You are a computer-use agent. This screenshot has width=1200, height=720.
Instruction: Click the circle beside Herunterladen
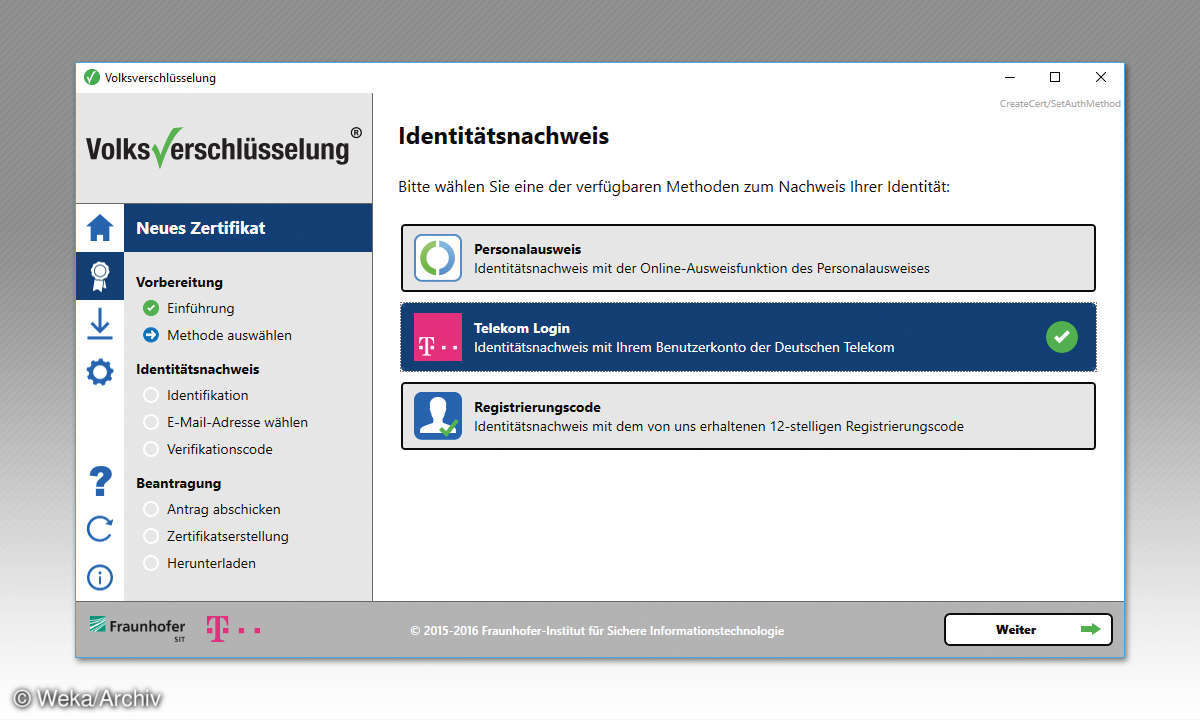[151, 563]
